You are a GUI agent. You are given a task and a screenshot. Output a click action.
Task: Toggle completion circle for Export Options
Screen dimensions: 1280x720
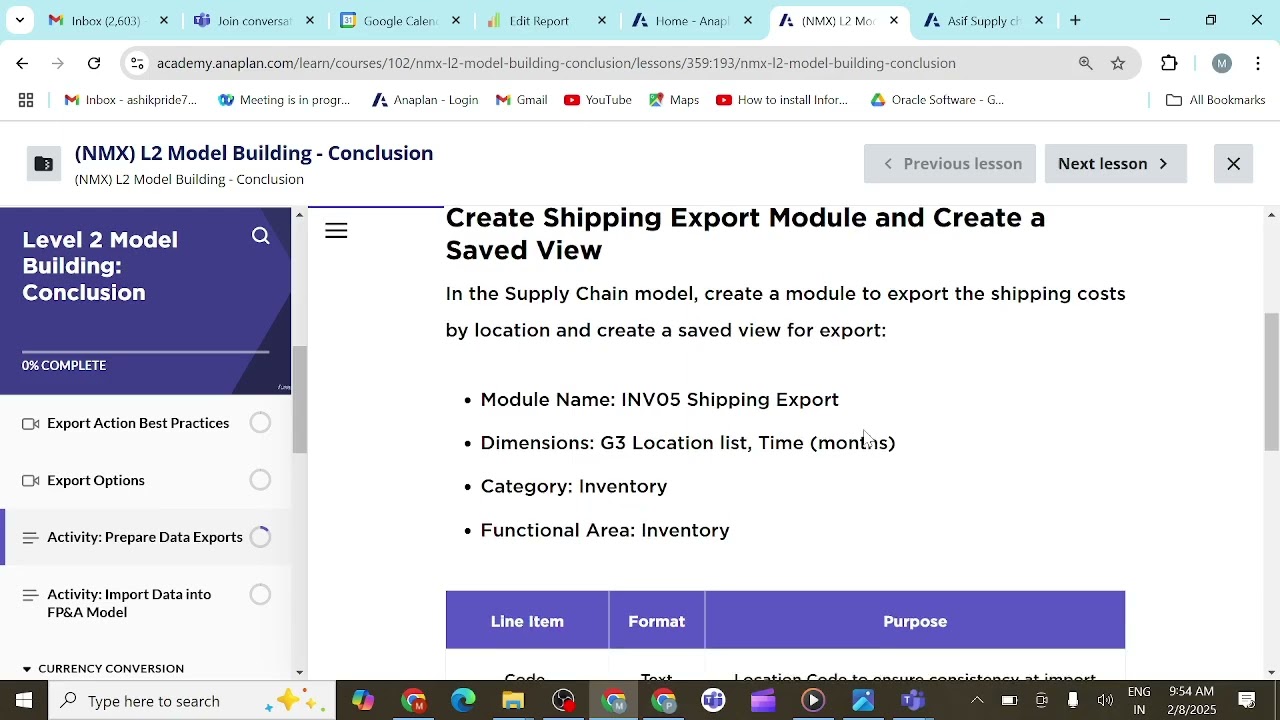260,480
